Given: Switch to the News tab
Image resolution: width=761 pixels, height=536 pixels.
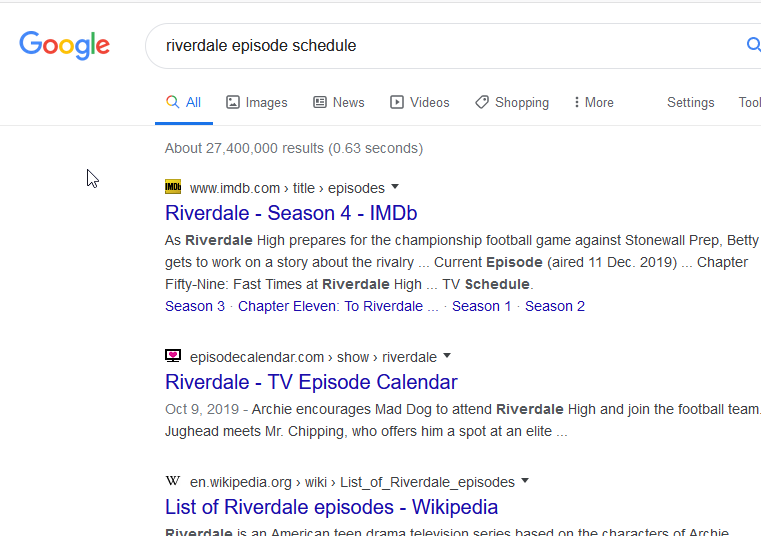Looking at the screenshot, I should tap(339, 102).
